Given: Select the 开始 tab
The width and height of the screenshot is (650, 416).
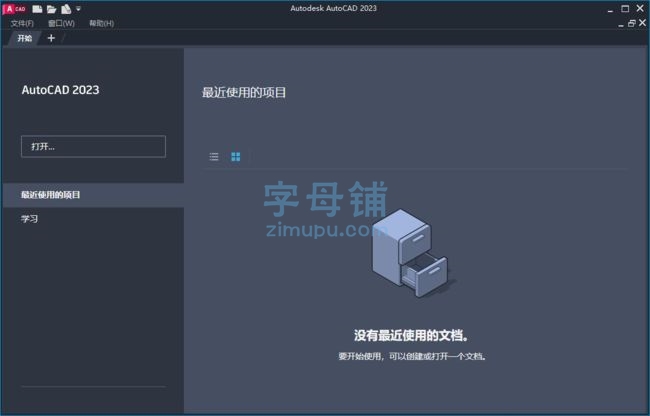Looking at the screenshot, I should [24, 38].
